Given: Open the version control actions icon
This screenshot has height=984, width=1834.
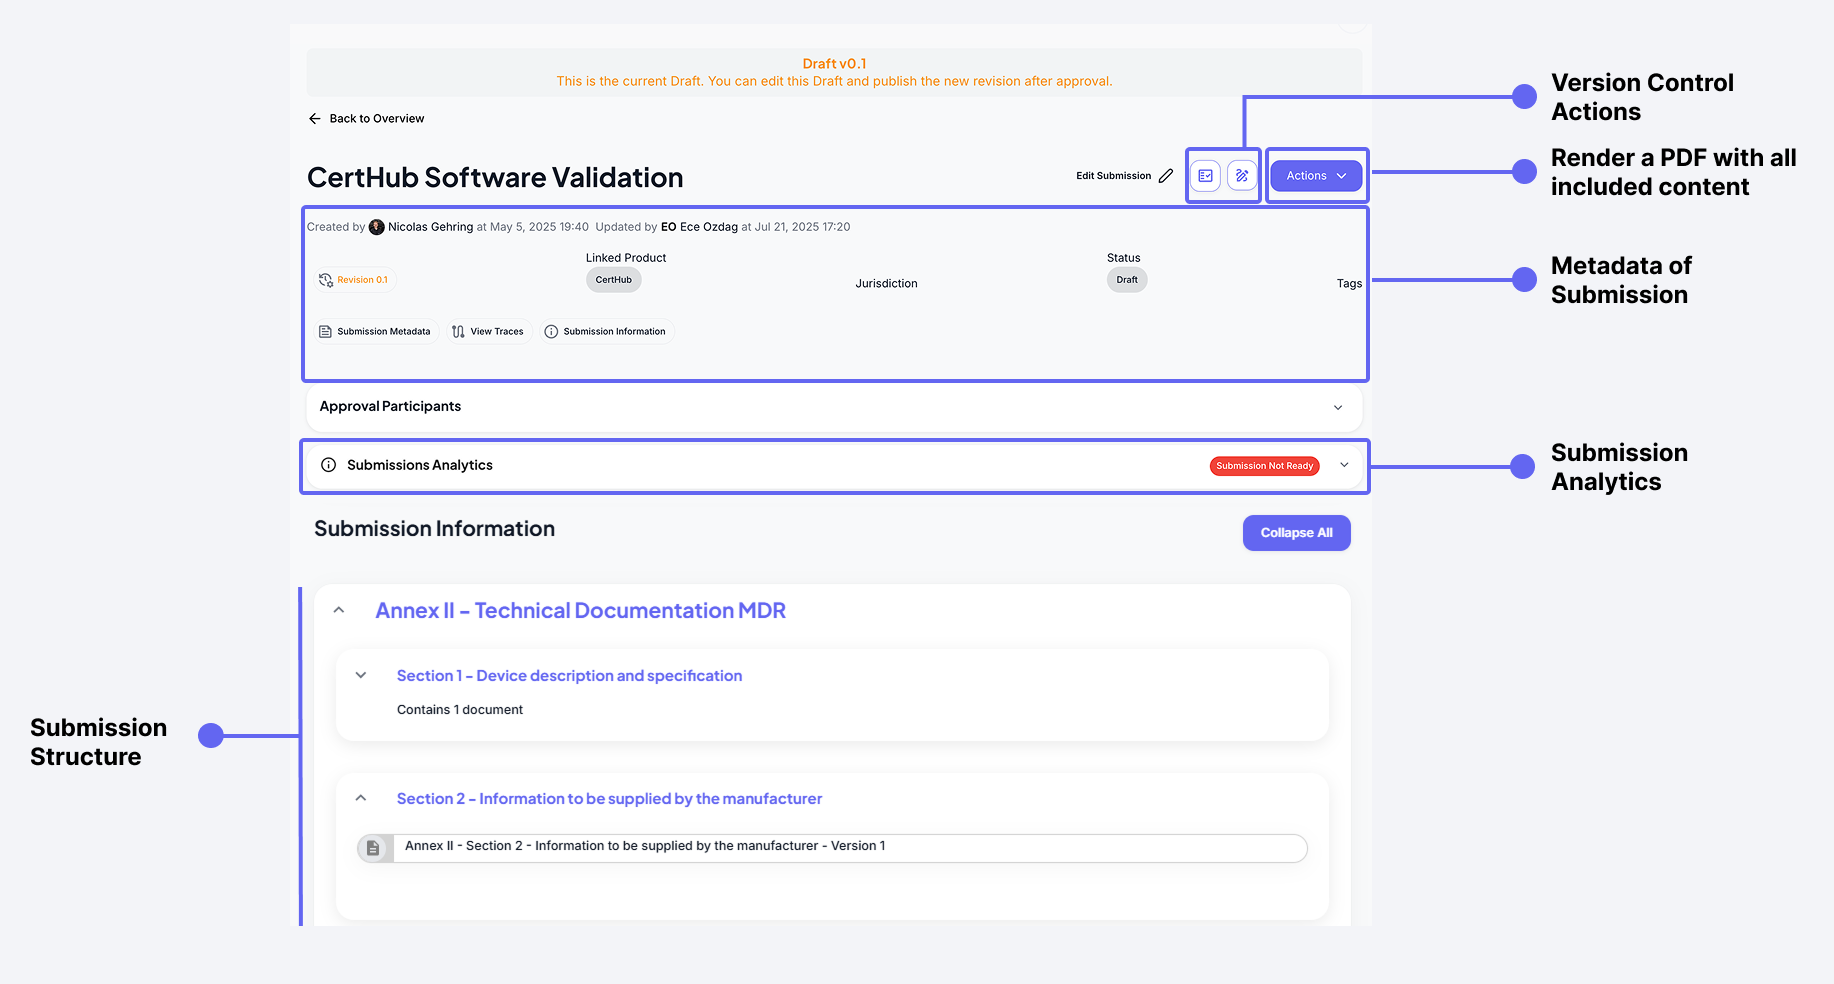Looking at the screenshot, I should (1205, 175).
